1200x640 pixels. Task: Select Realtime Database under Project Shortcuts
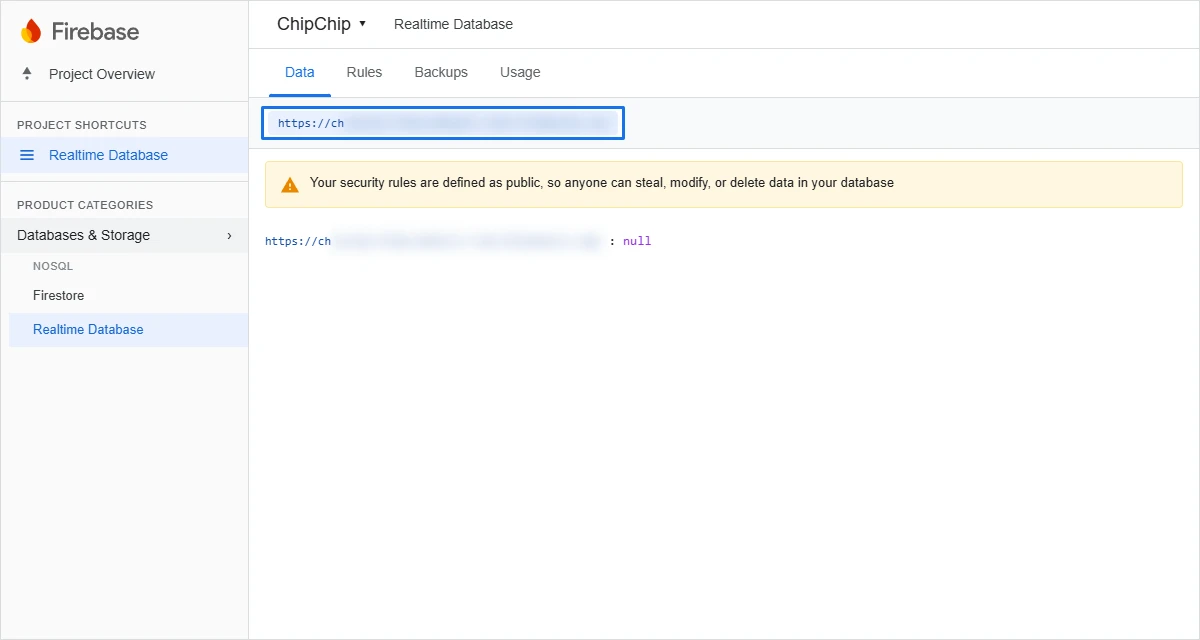pyautogui.click(x=124, y=155)
